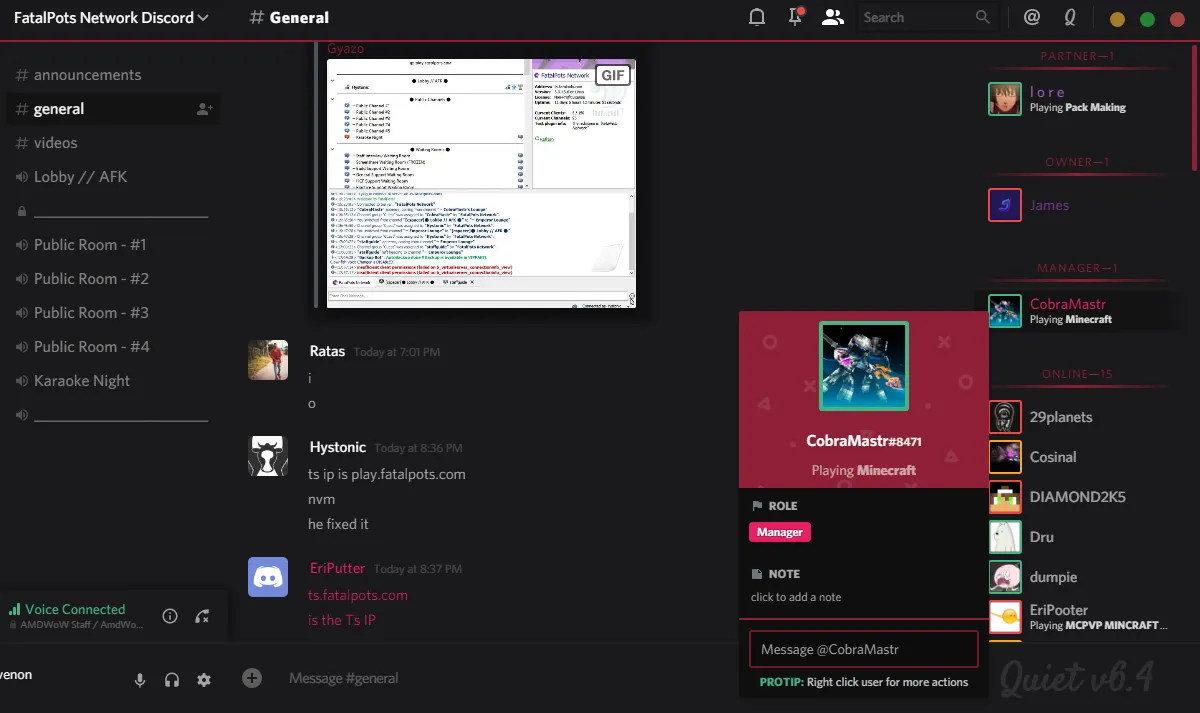The width and height of the screenshot is (1200, 713).
Task: Open the announcements text channel
Action: [111, 75]
